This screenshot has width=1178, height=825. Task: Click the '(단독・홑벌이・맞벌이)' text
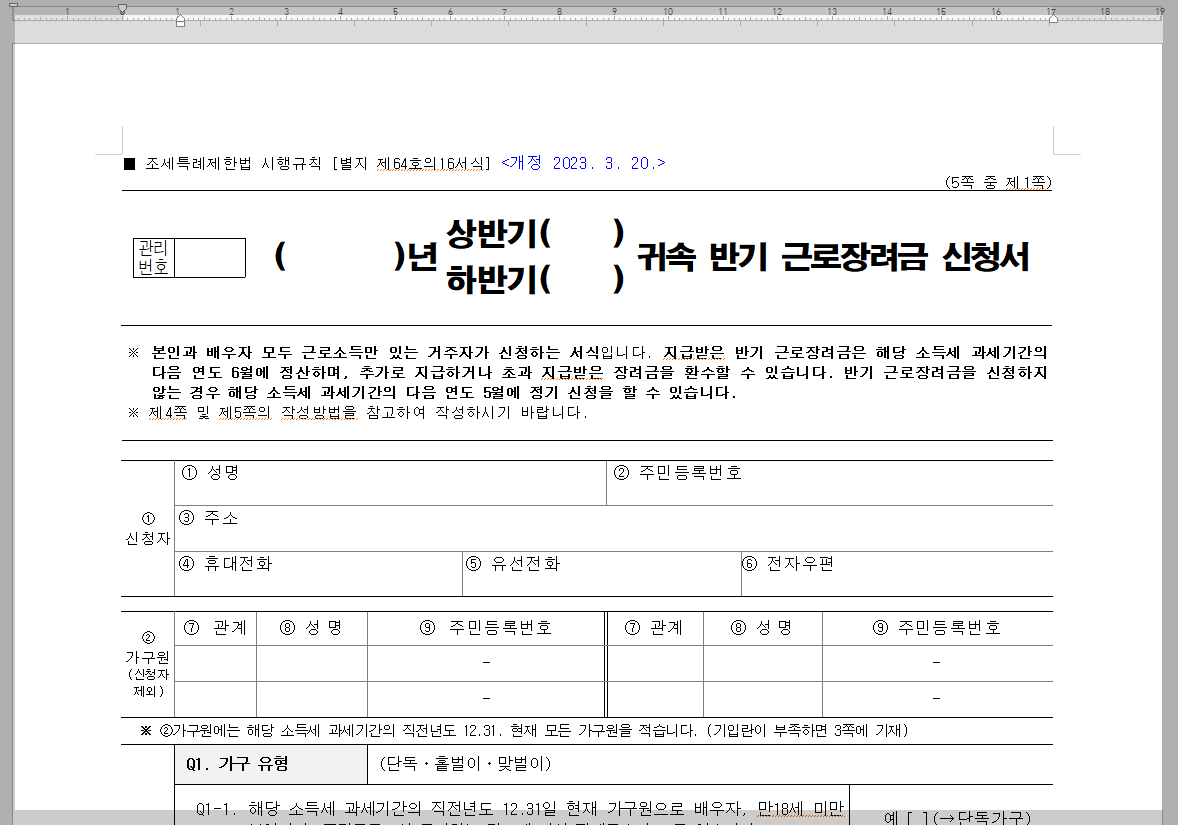point(466,763)
